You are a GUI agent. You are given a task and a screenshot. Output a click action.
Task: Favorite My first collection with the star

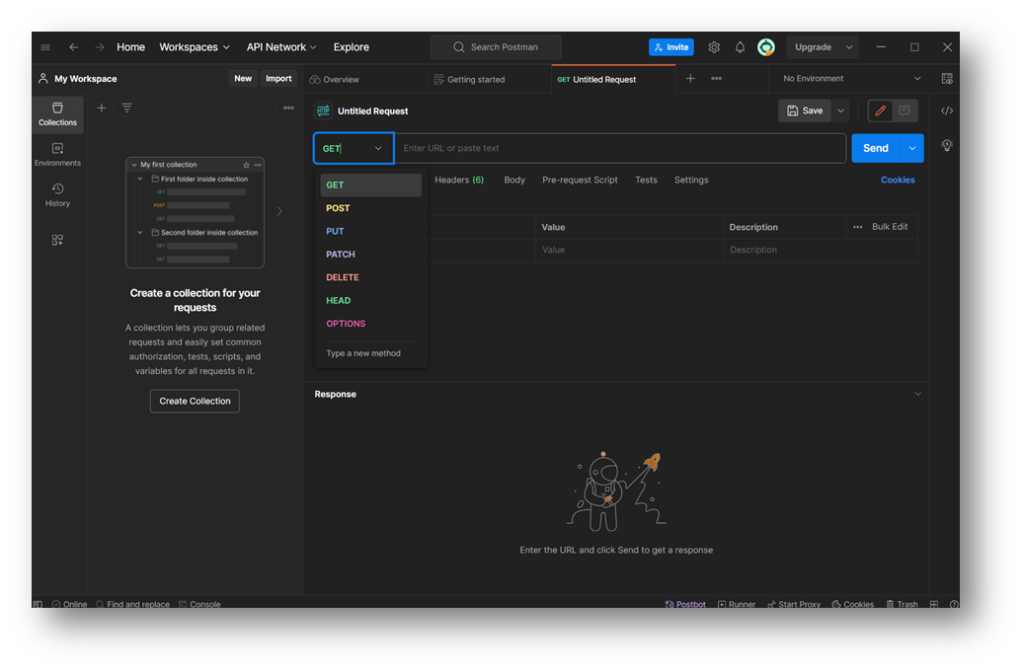click(244, 165)
